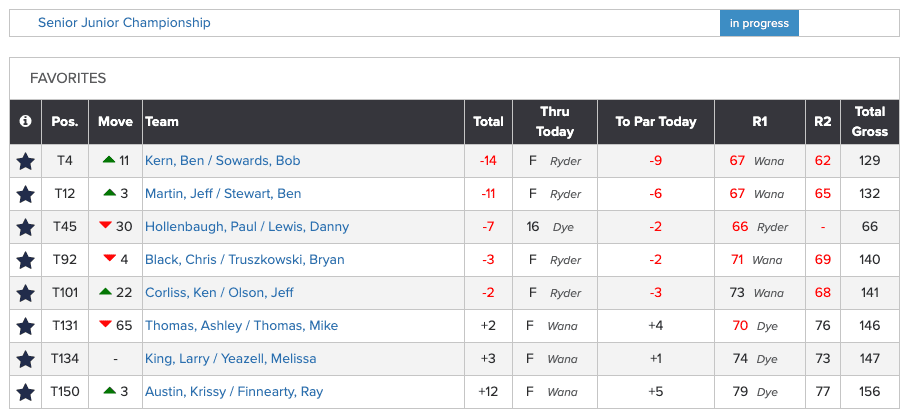910x418 pixels.
Task: Click the in progress status button
Action: [x=759, y=23]
